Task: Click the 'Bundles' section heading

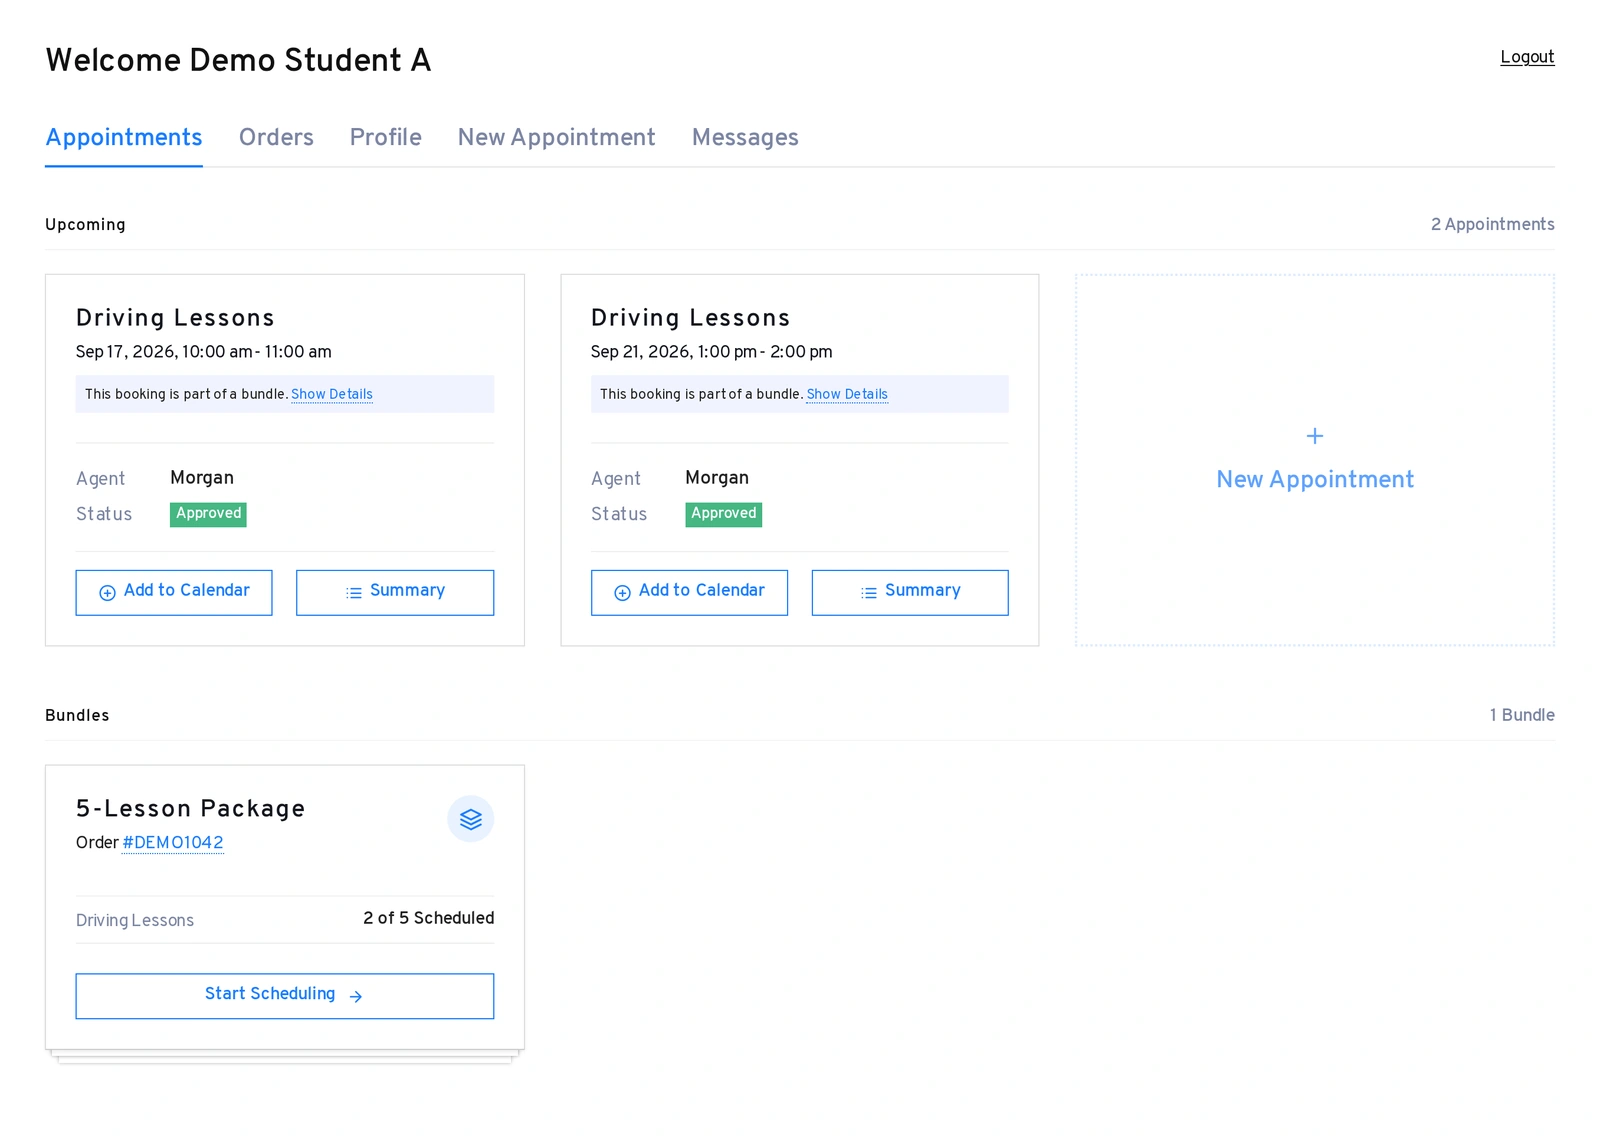Action: pyautogui.click(x=77, y=715)
